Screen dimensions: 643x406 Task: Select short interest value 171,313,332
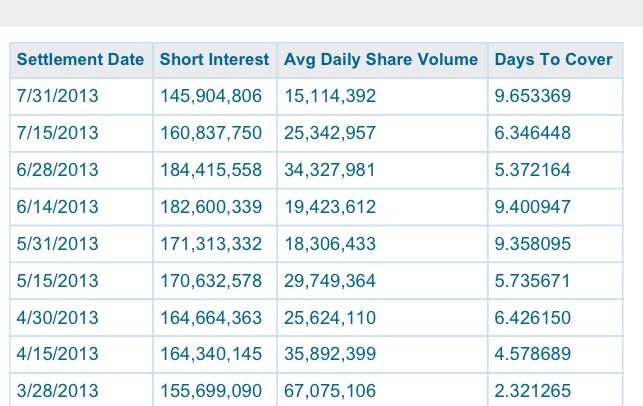point(211,244)
